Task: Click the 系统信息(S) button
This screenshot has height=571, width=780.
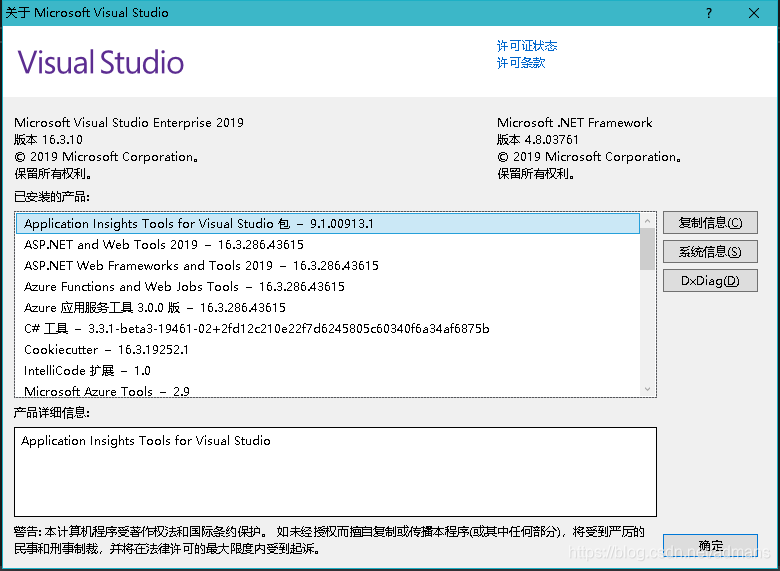Action: (710, 252)
